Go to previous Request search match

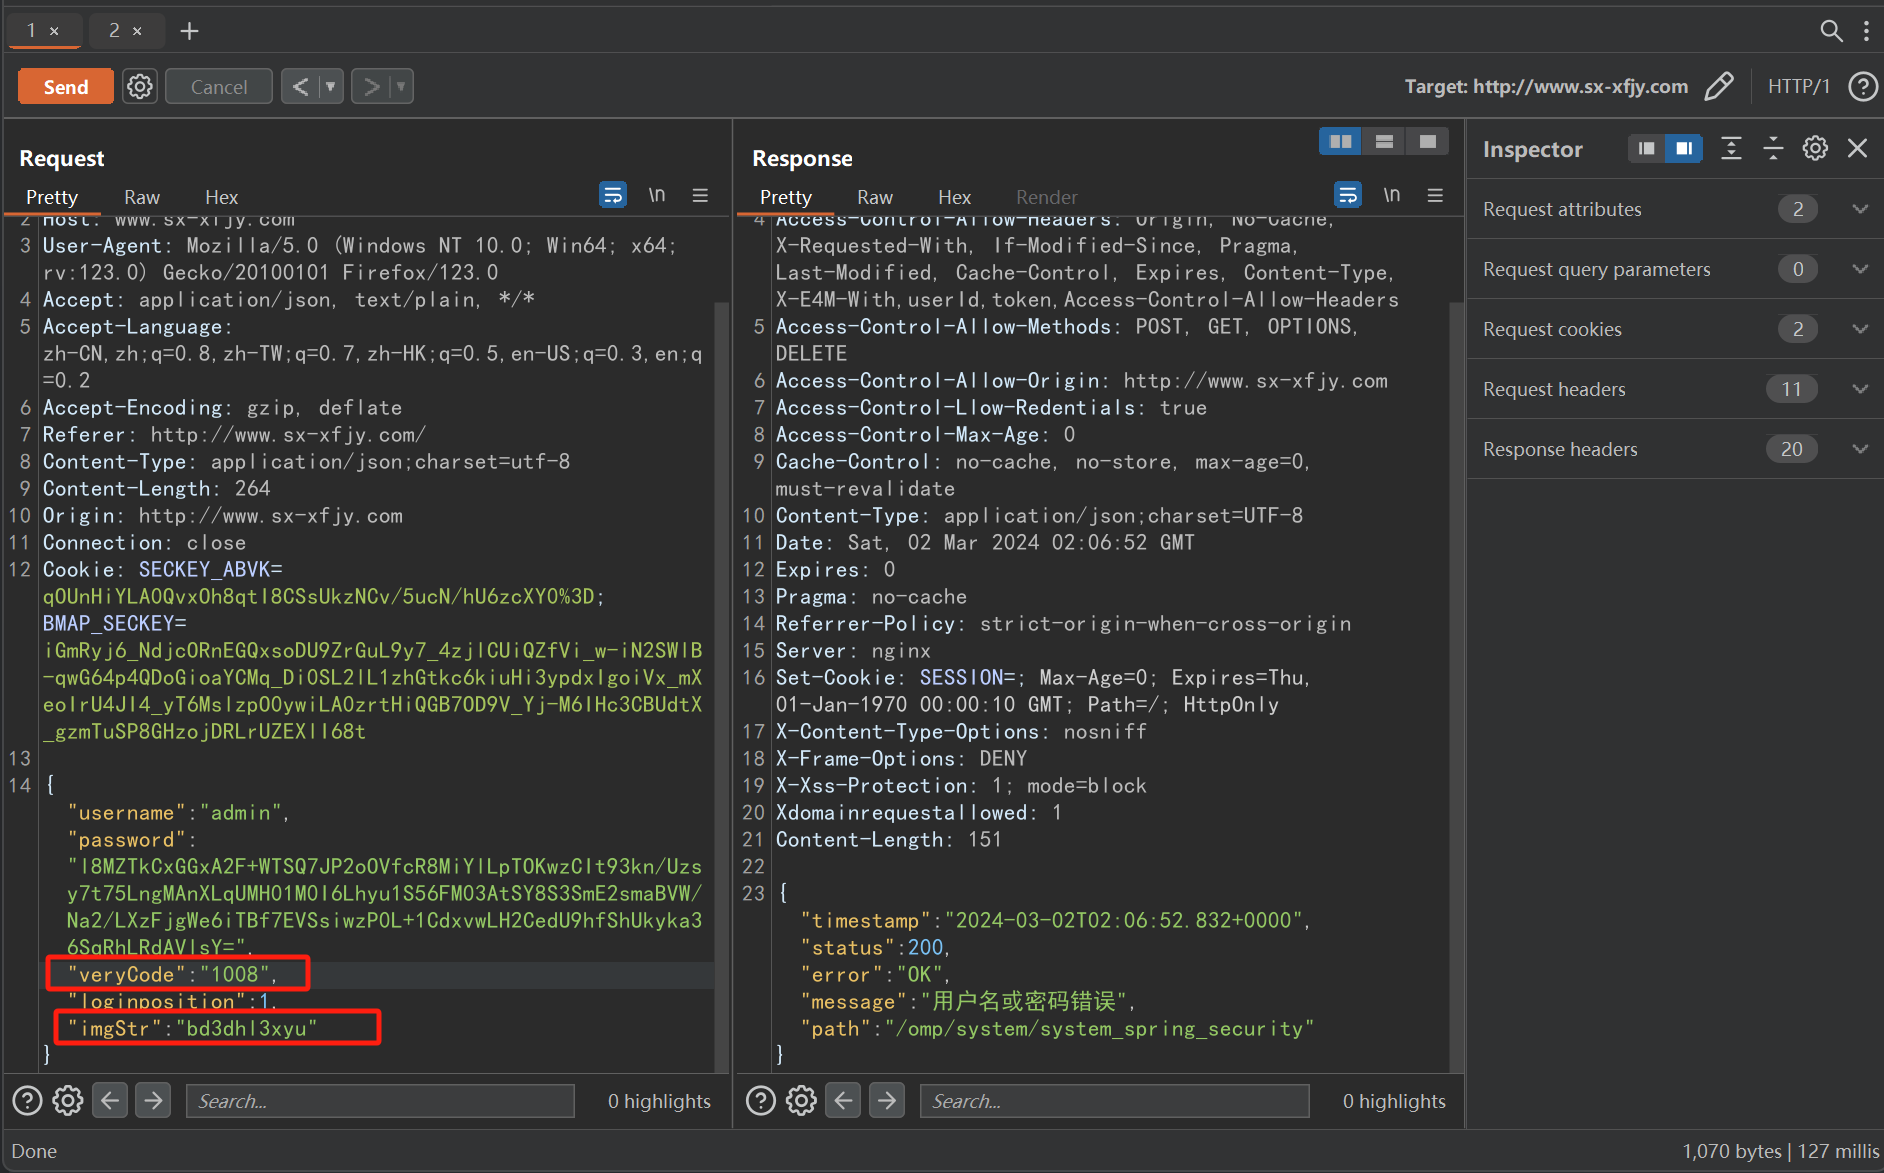pyautogui.click(x=110, y=1101)
